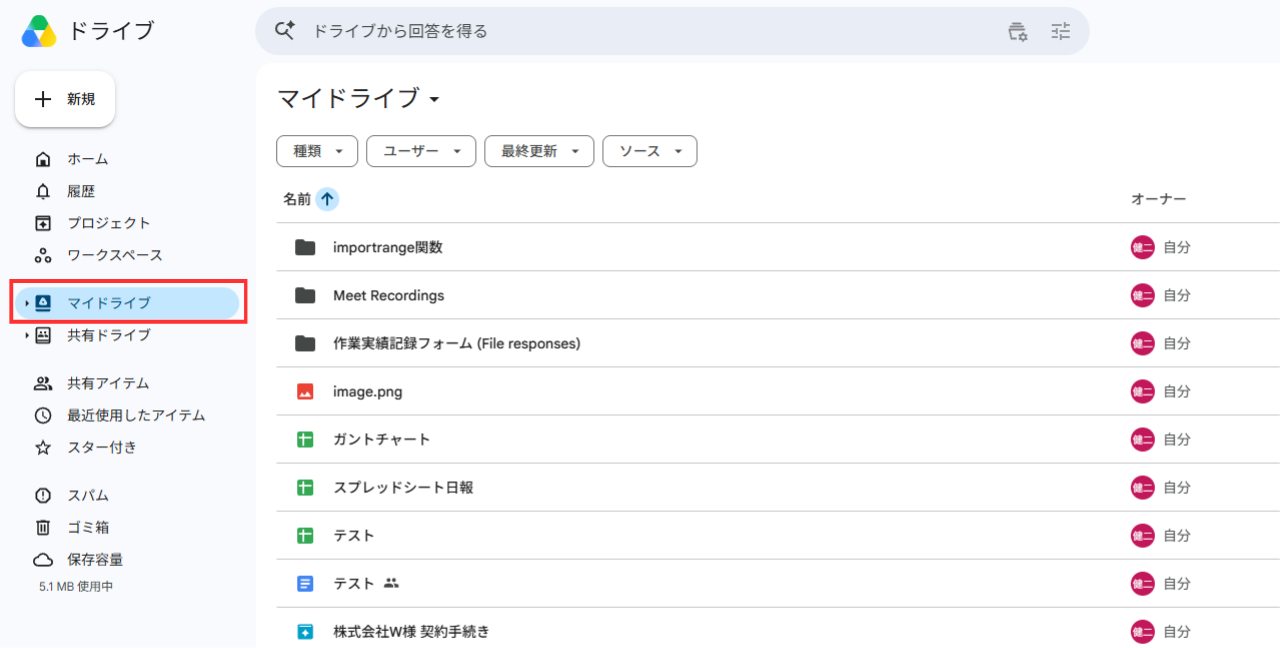Viewport: 1280px width, 648px height.
Task: Open the ユーザー filter dropdown
Action: click(421, 151)
